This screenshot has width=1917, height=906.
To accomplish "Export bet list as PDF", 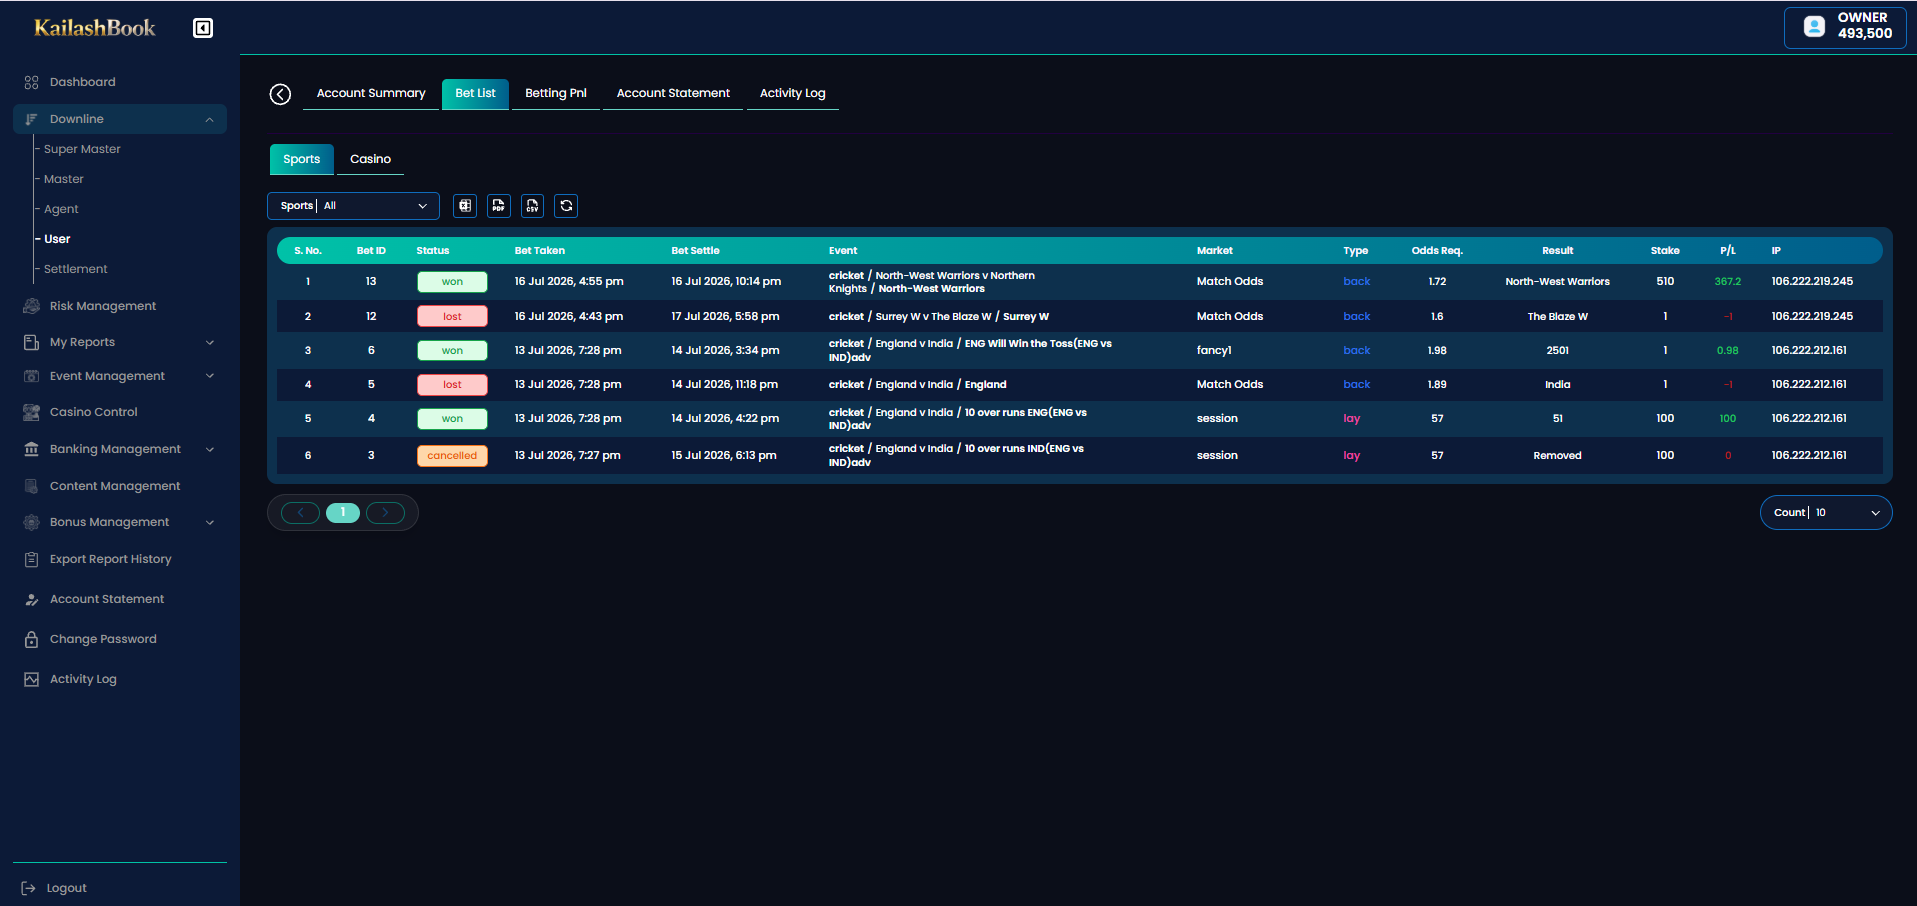I will [x=499, y=206].
